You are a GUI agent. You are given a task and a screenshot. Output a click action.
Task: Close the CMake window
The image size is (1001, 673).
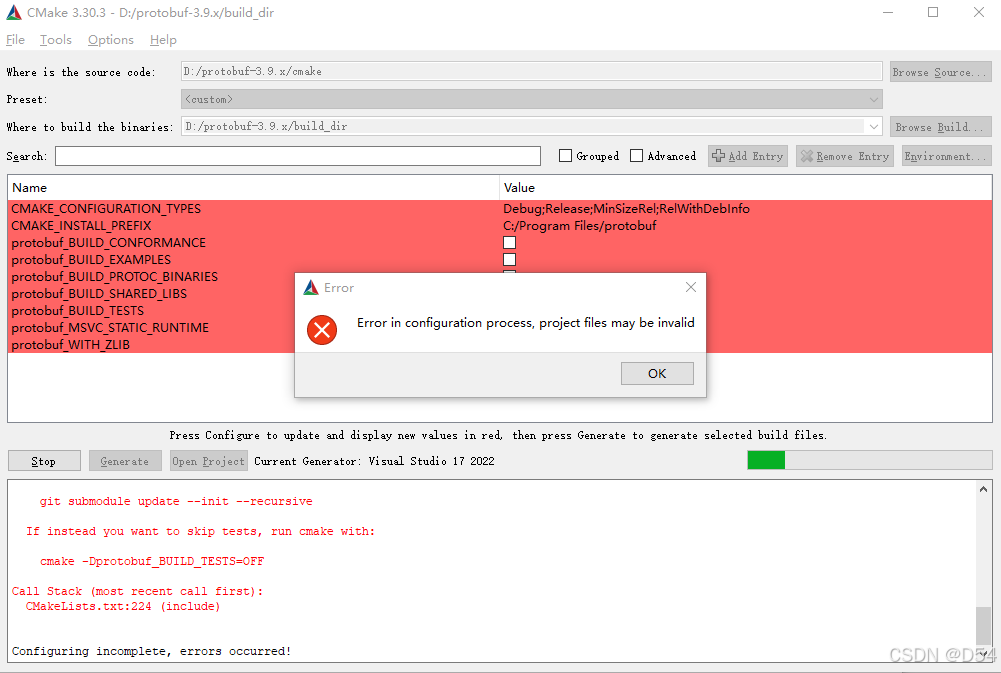click(979, 12)
